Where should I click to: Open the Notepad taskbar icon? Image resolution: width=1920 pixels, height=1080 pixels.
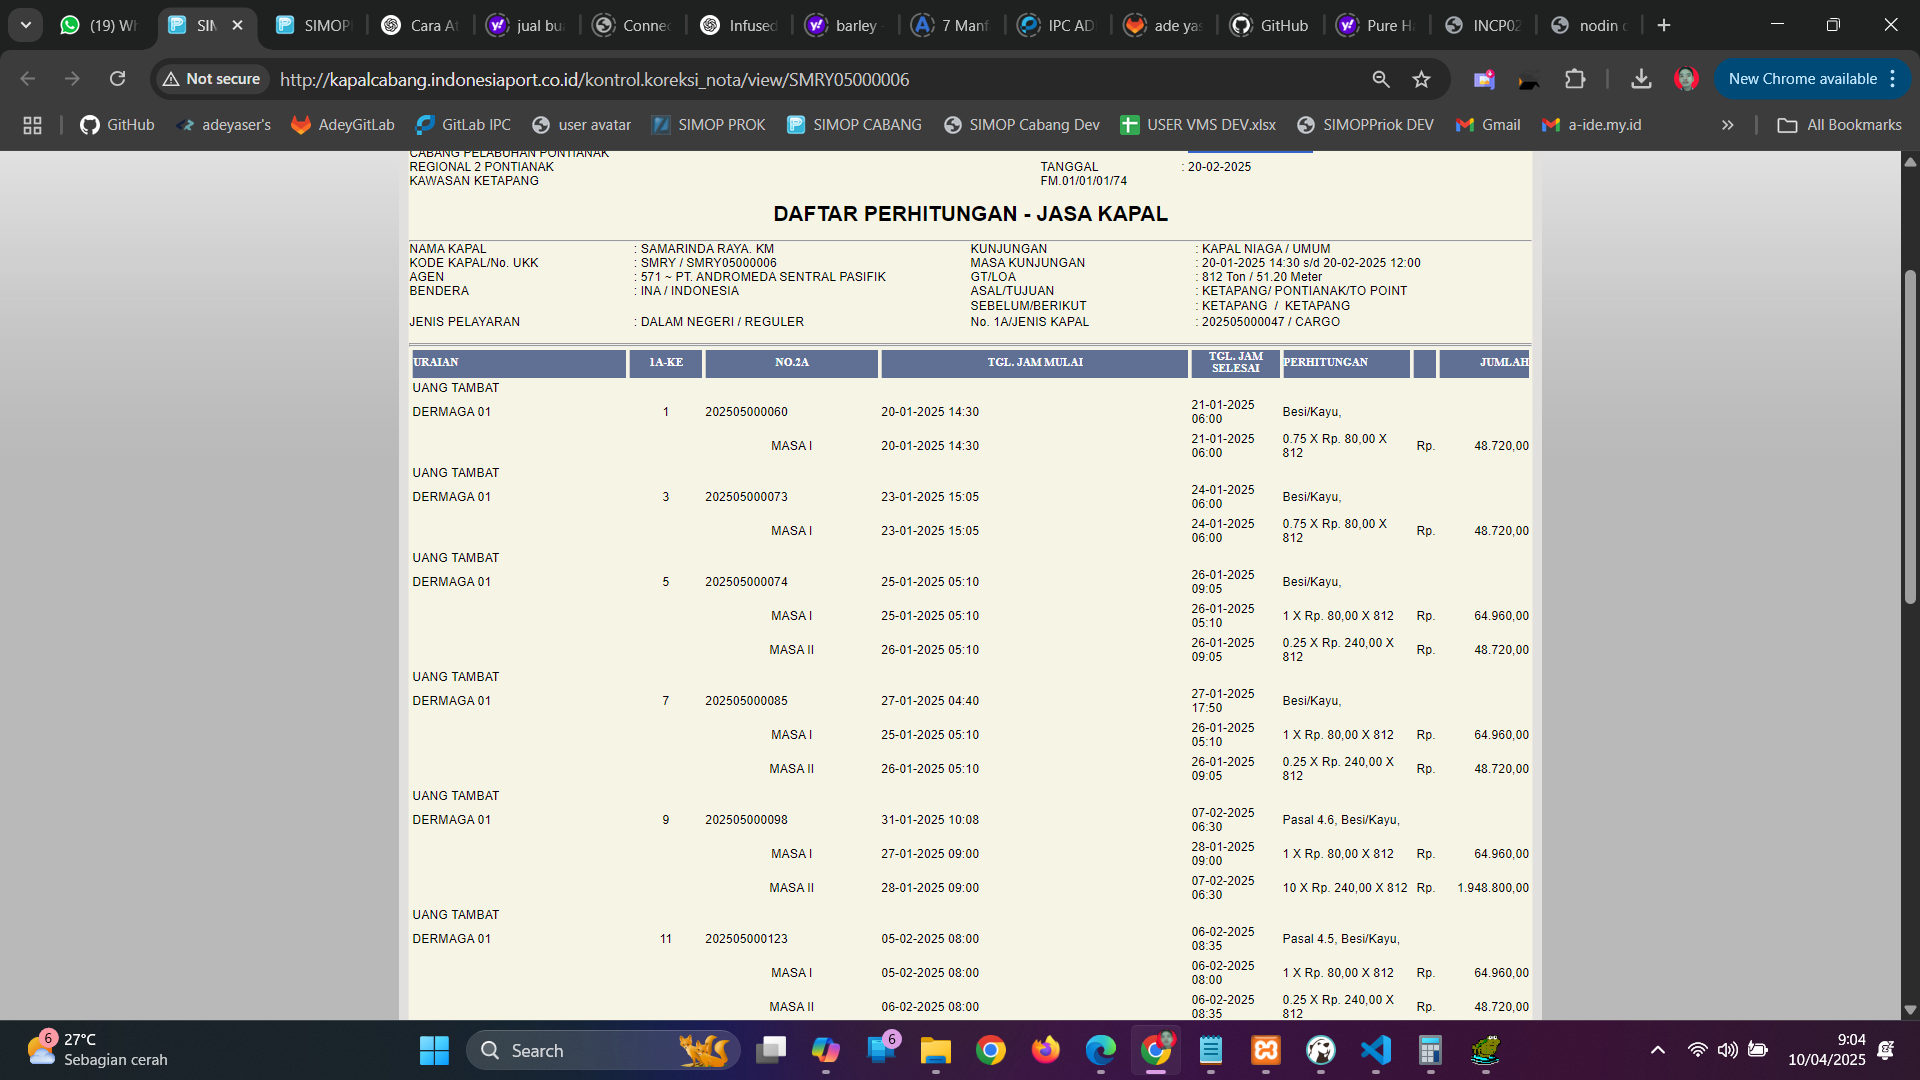pyautogui.click(x=1211, y=1050)
